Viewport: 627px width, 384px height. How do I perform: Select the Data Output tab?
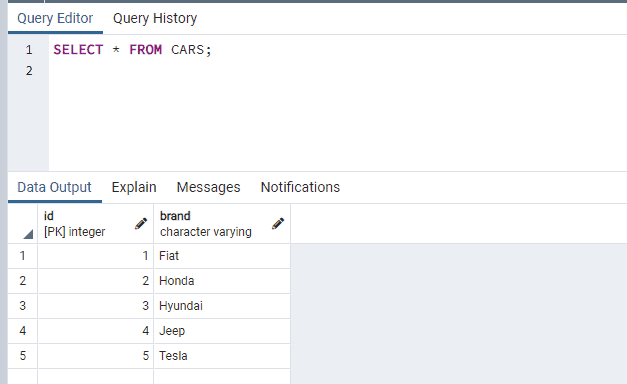54,187
